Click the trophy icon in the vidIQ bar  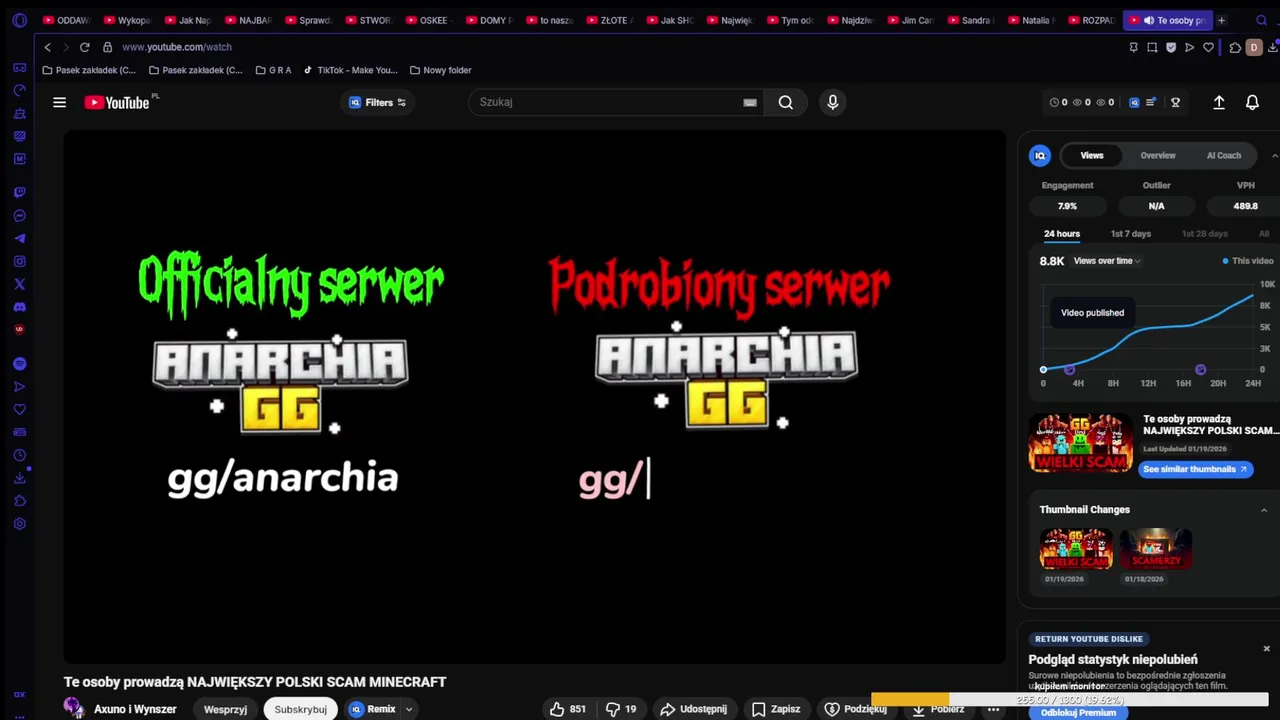point(1176,102)
